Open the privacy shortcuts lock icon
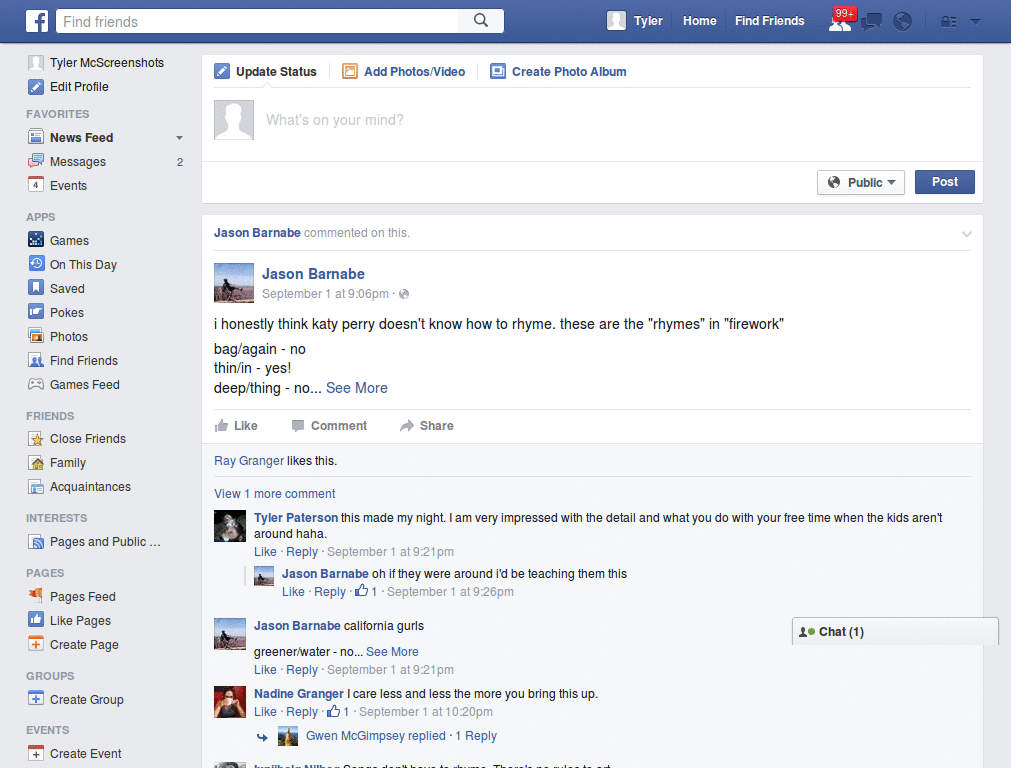The width and height of the screenshot is (1024, 768). click(948, 22)
